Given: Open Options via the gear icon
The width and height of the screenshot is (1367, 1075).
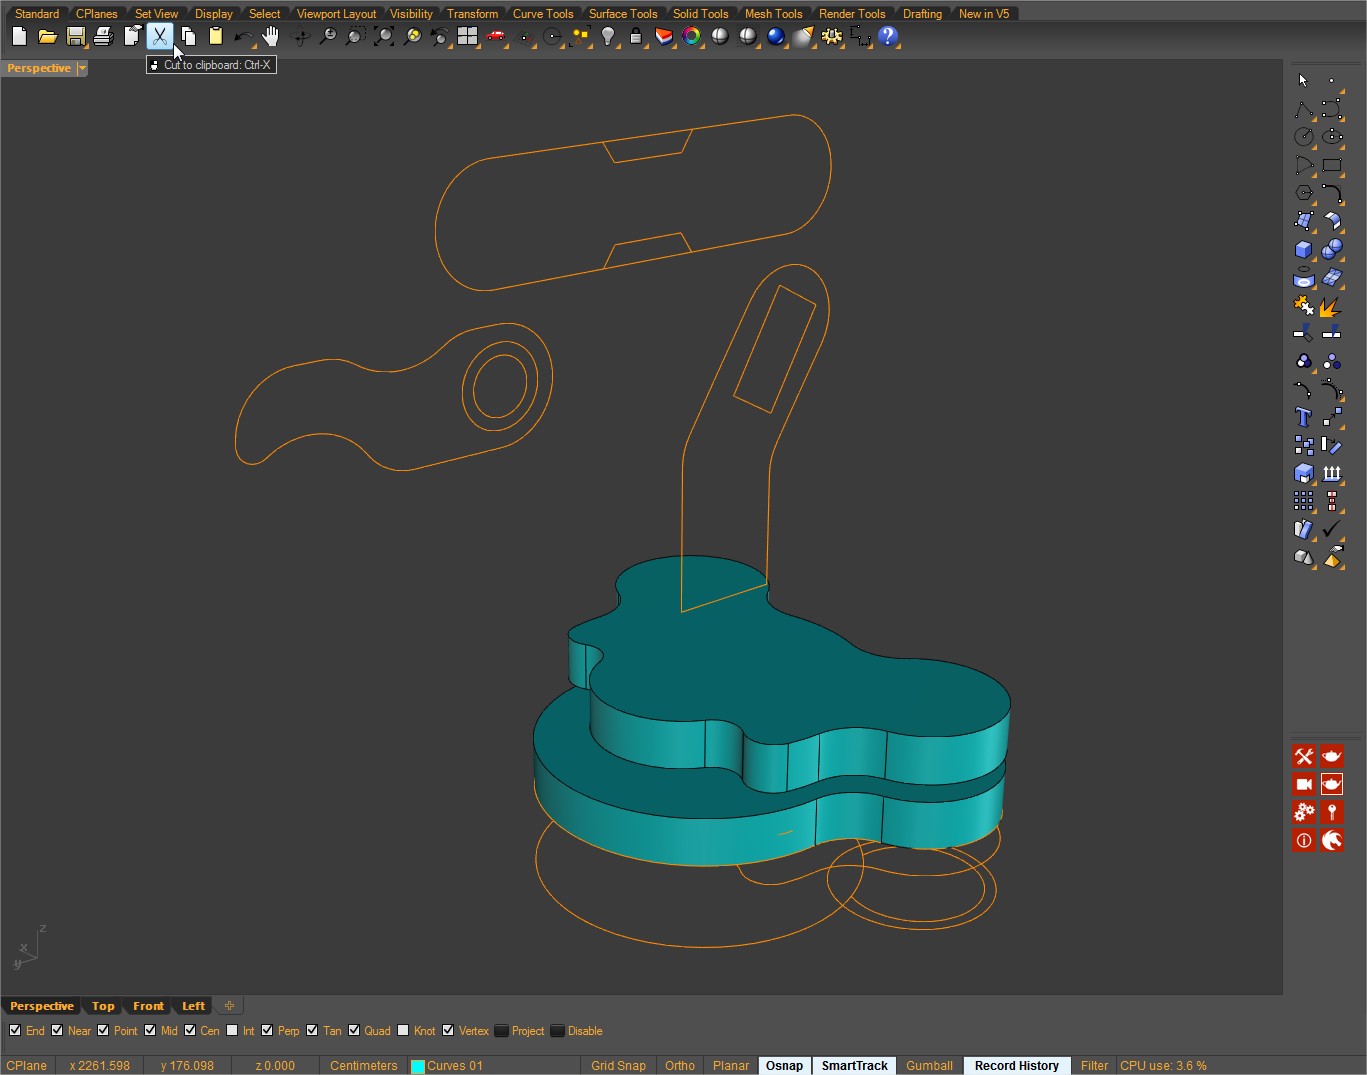Looking at the screenshot, I should (831, 37).
